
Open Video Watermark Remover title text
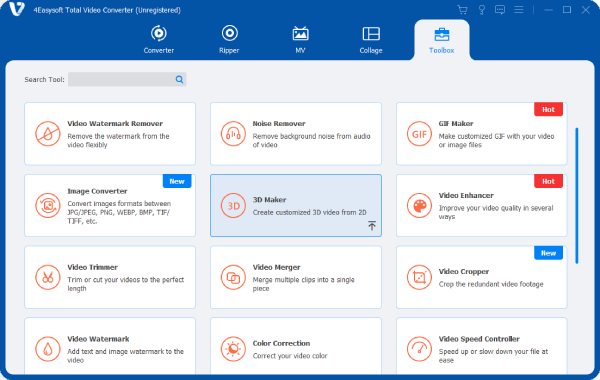point(115,124)
